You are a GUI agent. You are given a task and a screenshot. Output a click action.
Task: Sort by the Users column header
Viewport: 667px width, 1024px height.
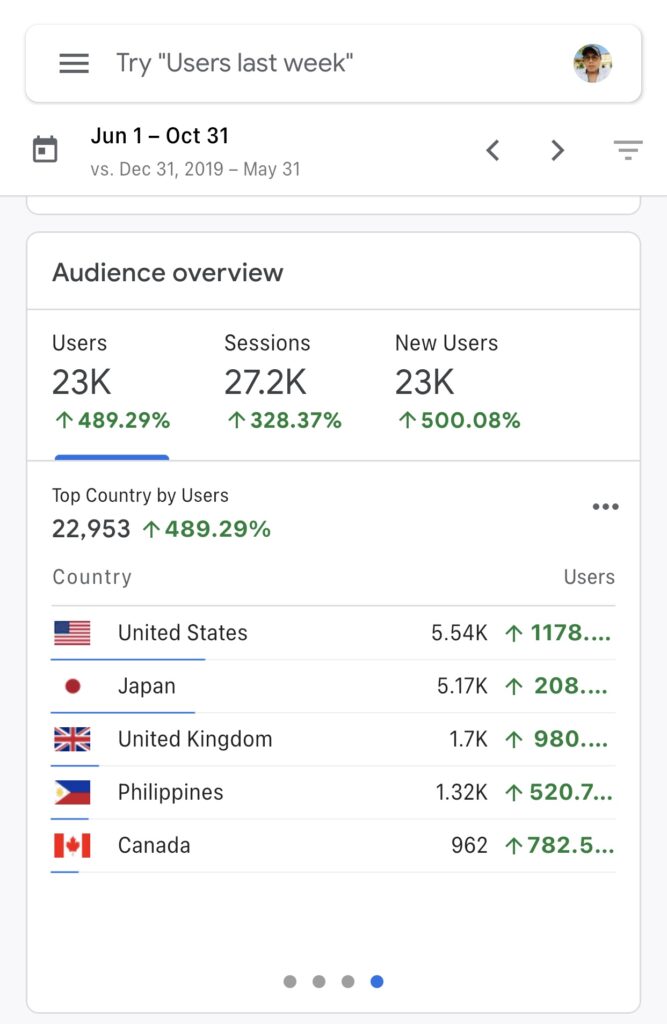point(588,577)
